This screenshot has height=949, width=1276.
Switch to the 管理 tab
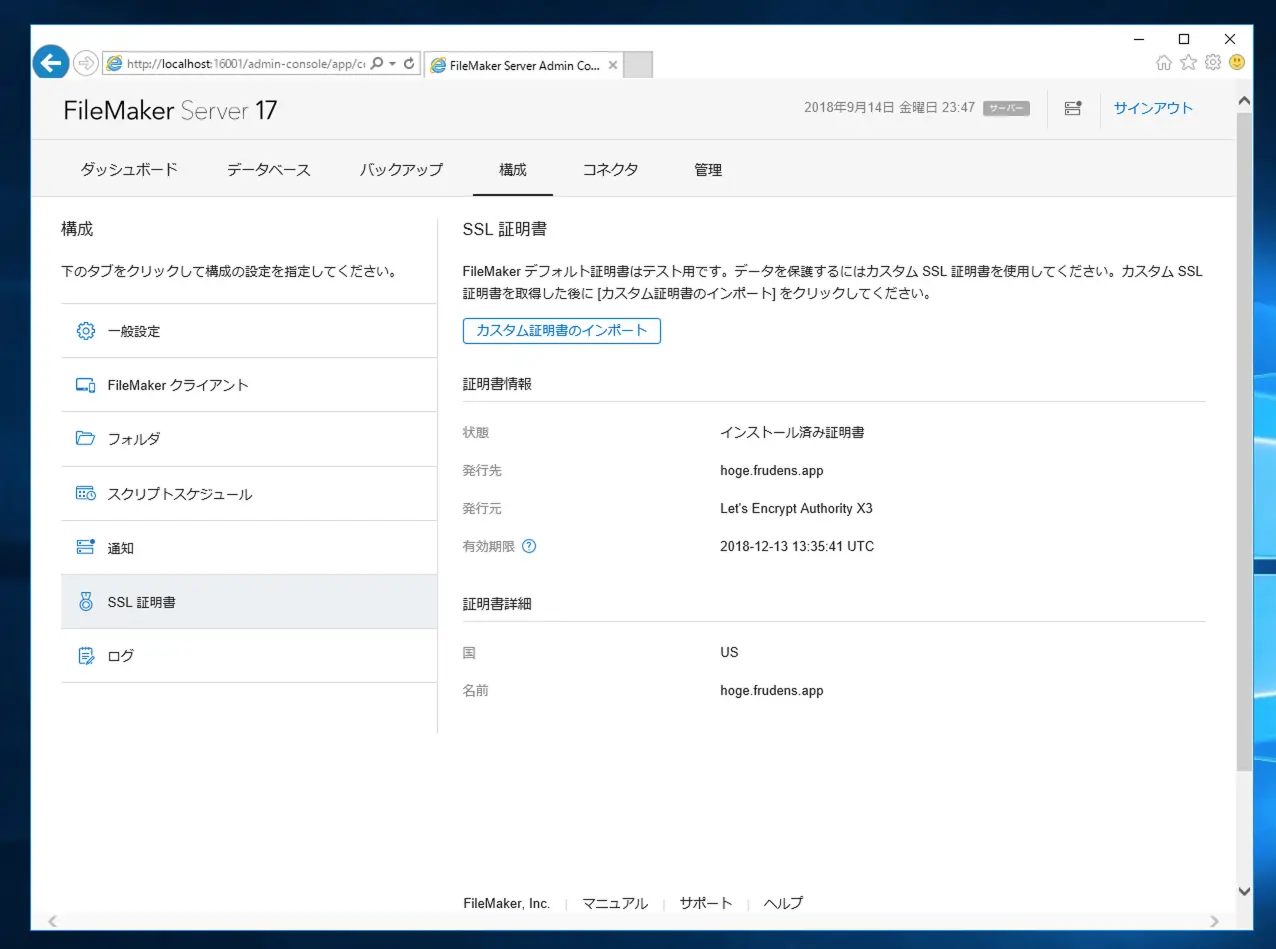tap(708, 169)
